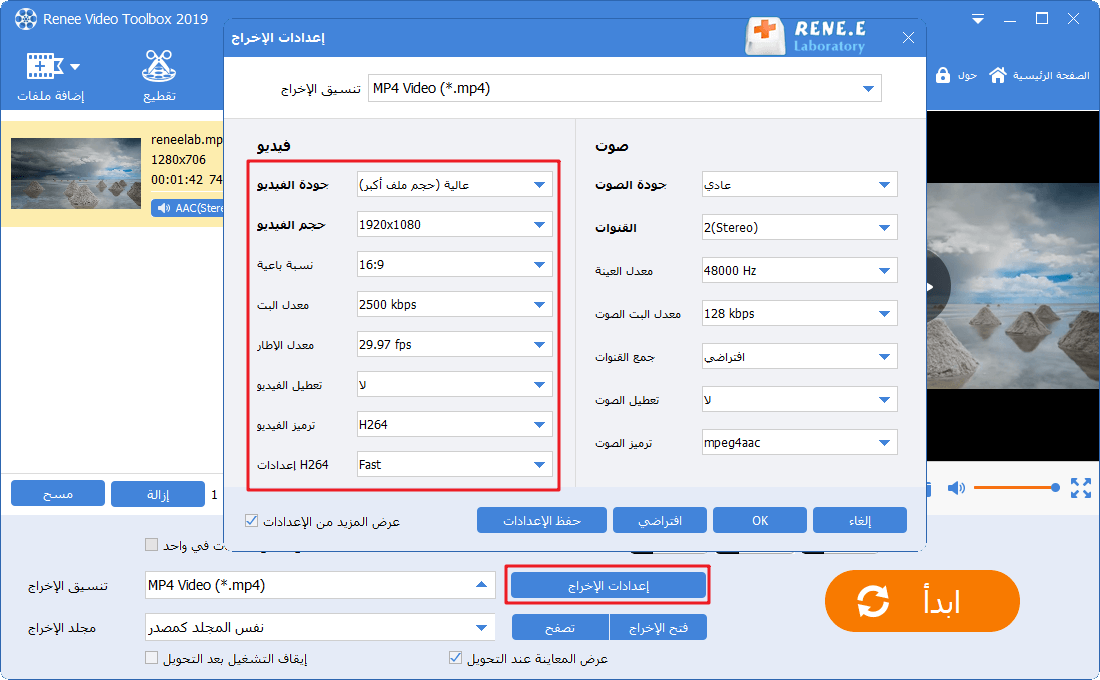Toggle merge into one file checkbox

pos(151,545)
